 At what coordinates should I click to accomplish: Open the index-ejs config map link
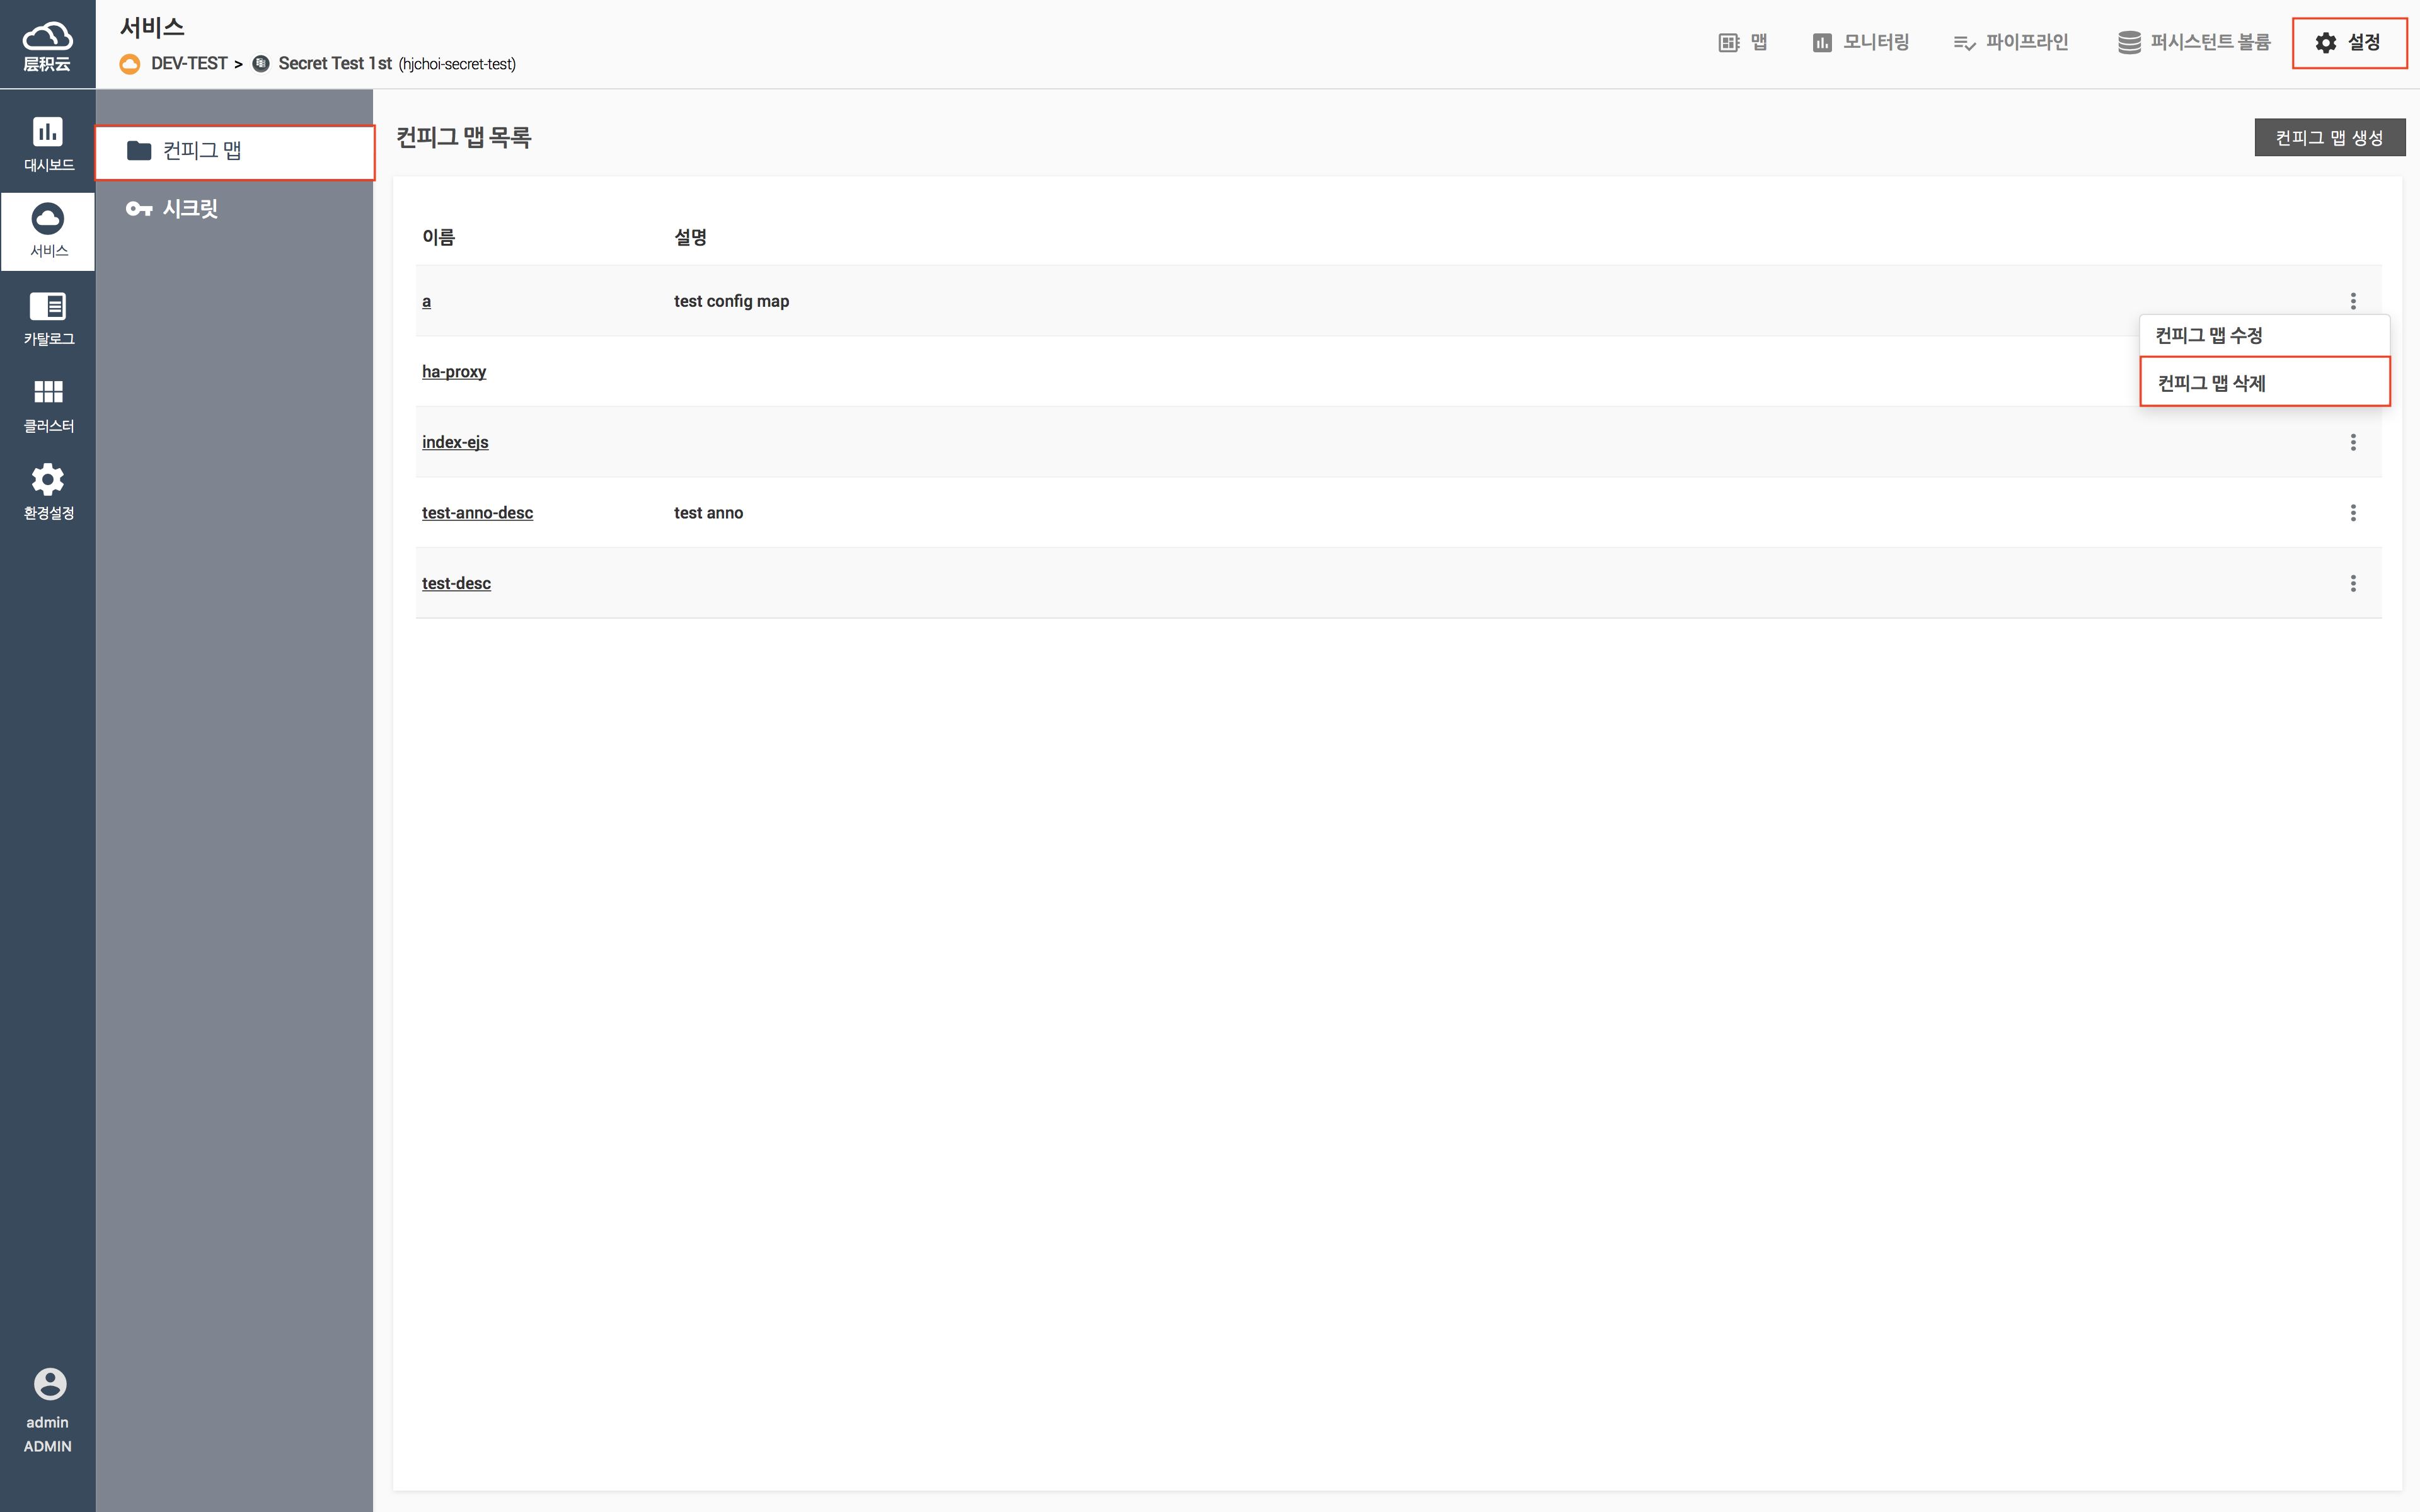click(x=455, y=442)
